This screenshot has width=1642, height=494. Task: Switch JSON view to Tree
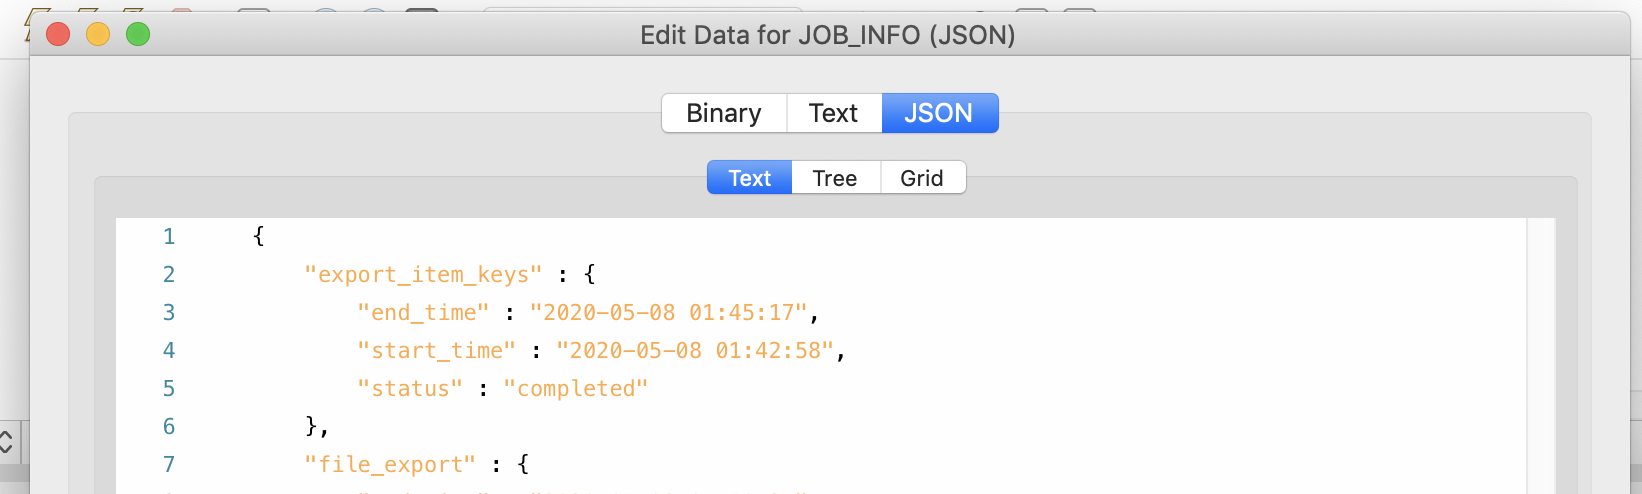tap(834, 178)
